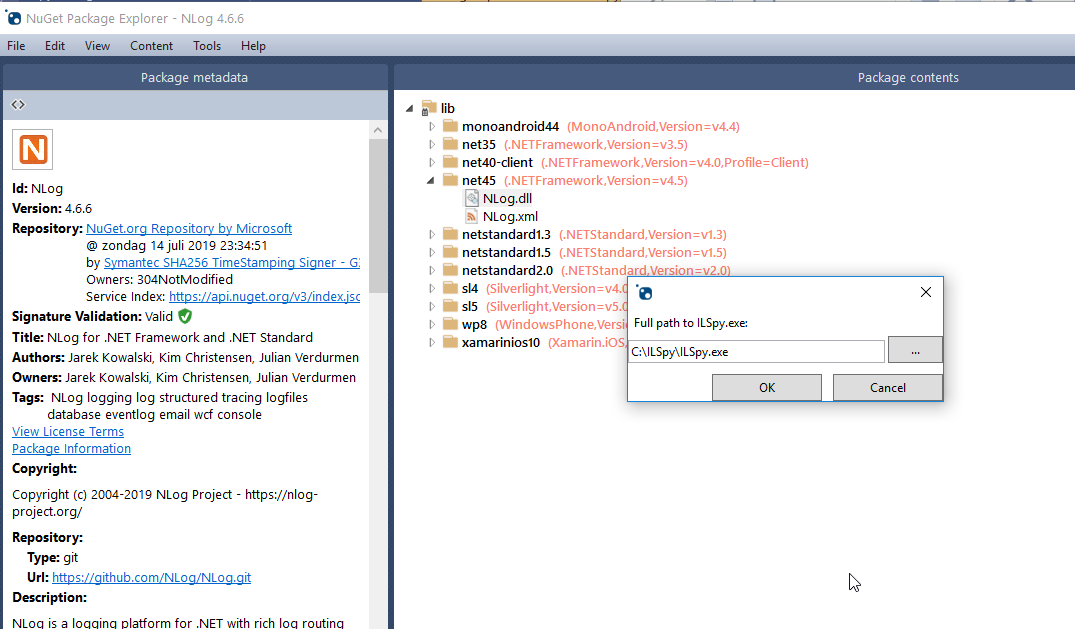Click the net40-client folder icon
The image size is (1075, 629).
[450, 162]
